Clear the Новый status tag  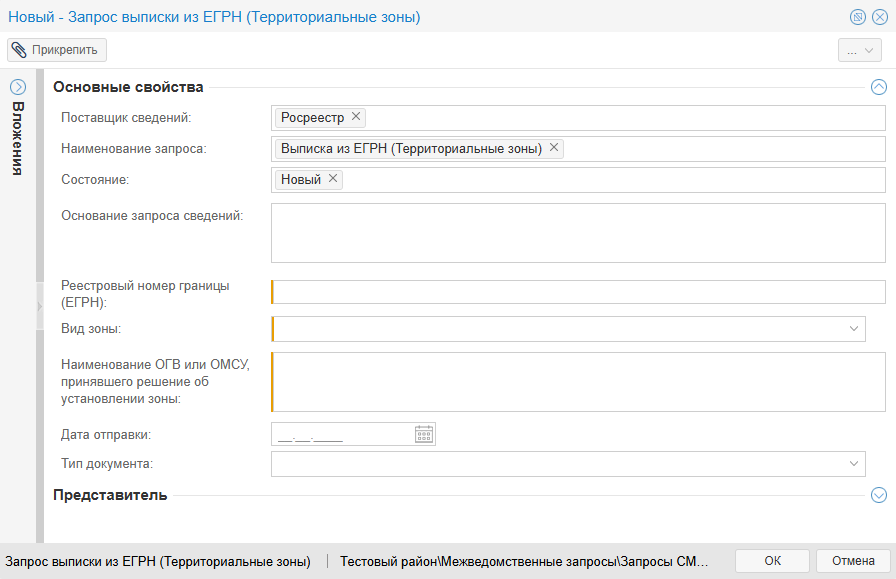tap(333, 179)
